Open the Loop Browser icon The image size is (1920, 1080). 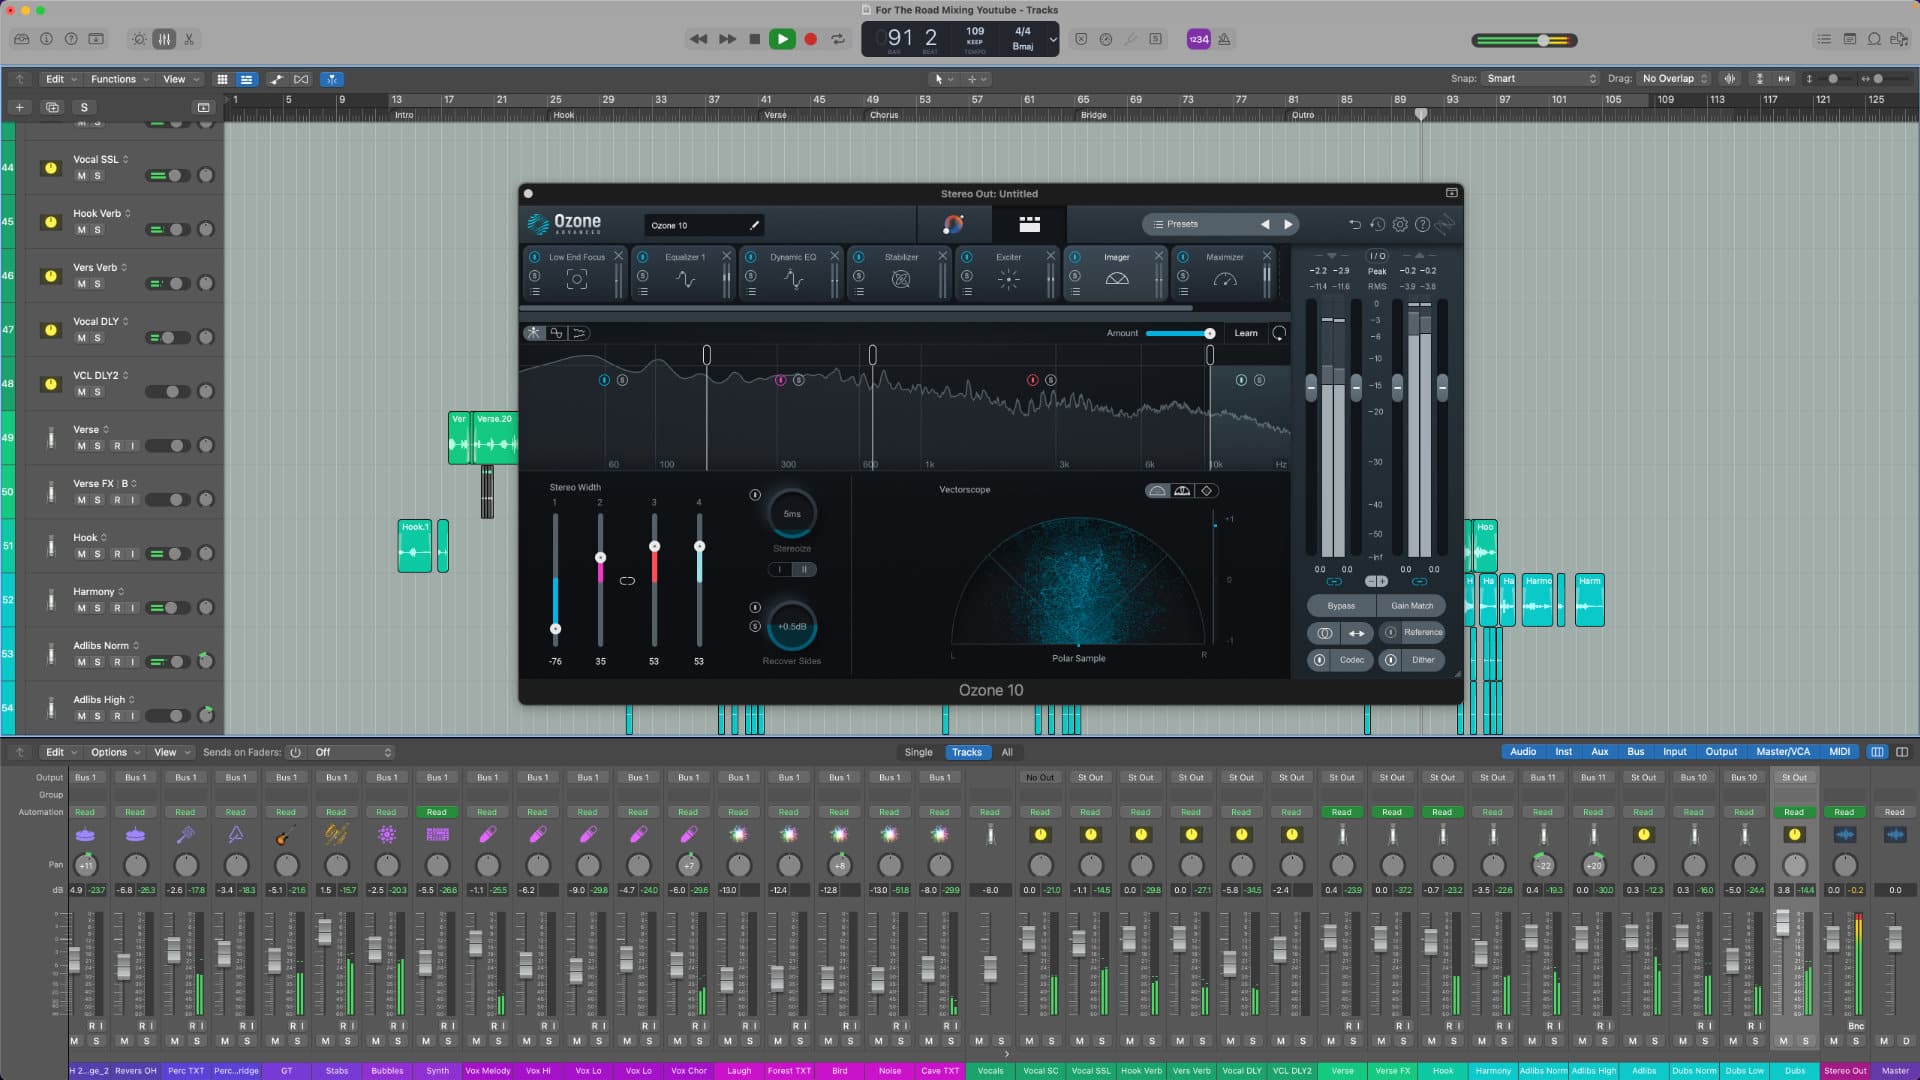pyautogui.click(x=1874, y=39)
